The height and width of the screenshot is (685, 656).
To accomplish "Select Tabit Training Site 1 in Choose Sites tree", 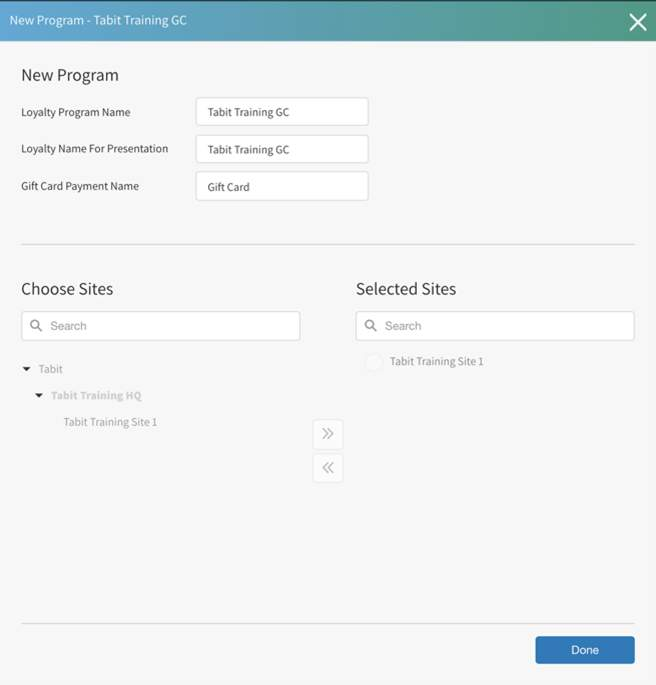I will [110, 422].
